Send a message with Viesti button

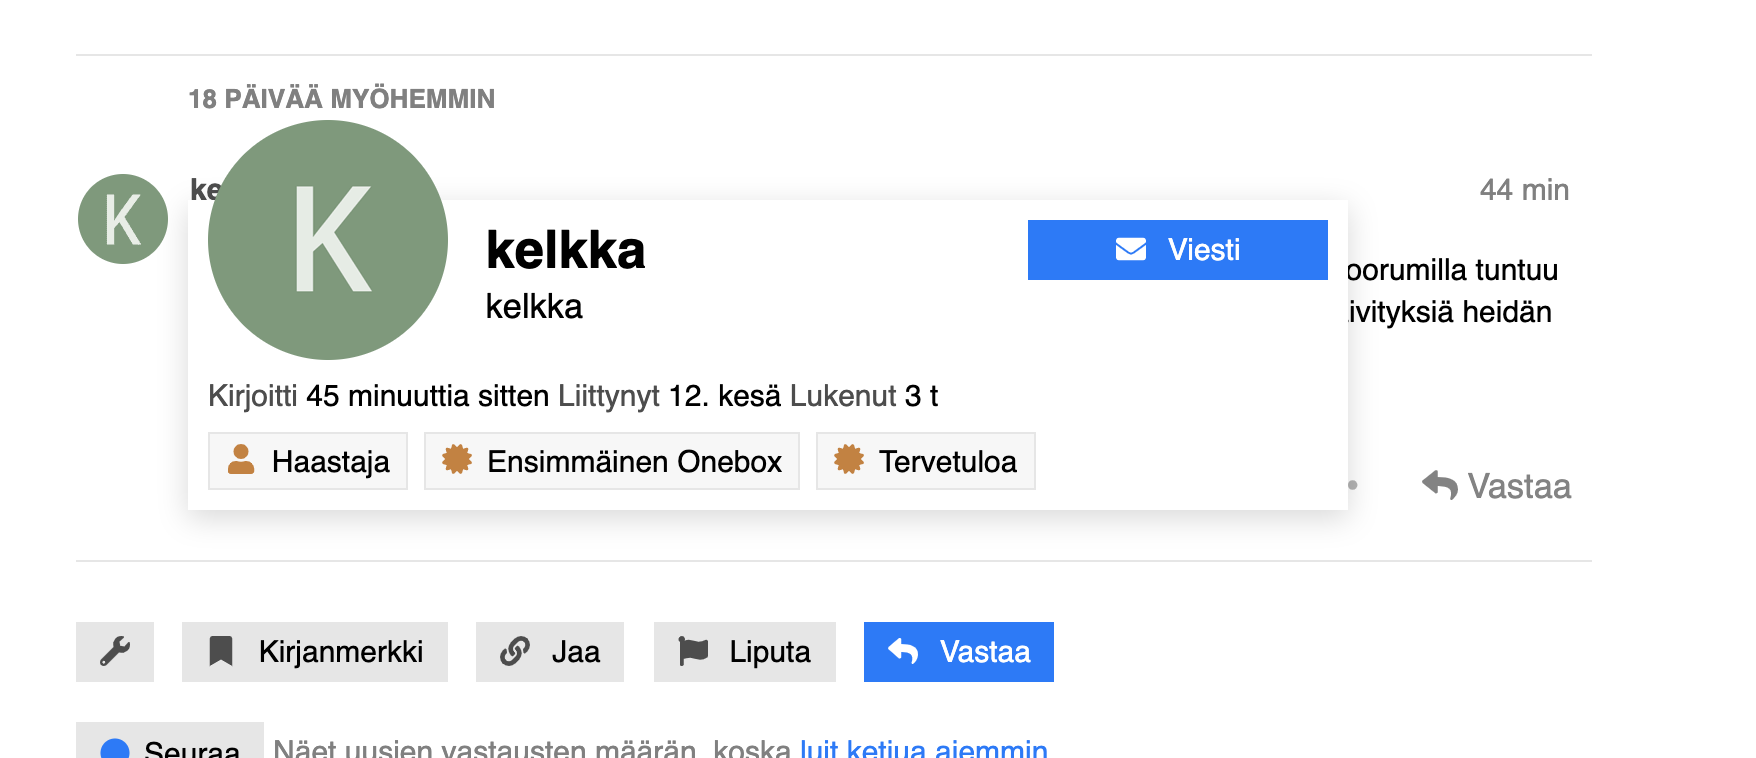(1178, 250)
